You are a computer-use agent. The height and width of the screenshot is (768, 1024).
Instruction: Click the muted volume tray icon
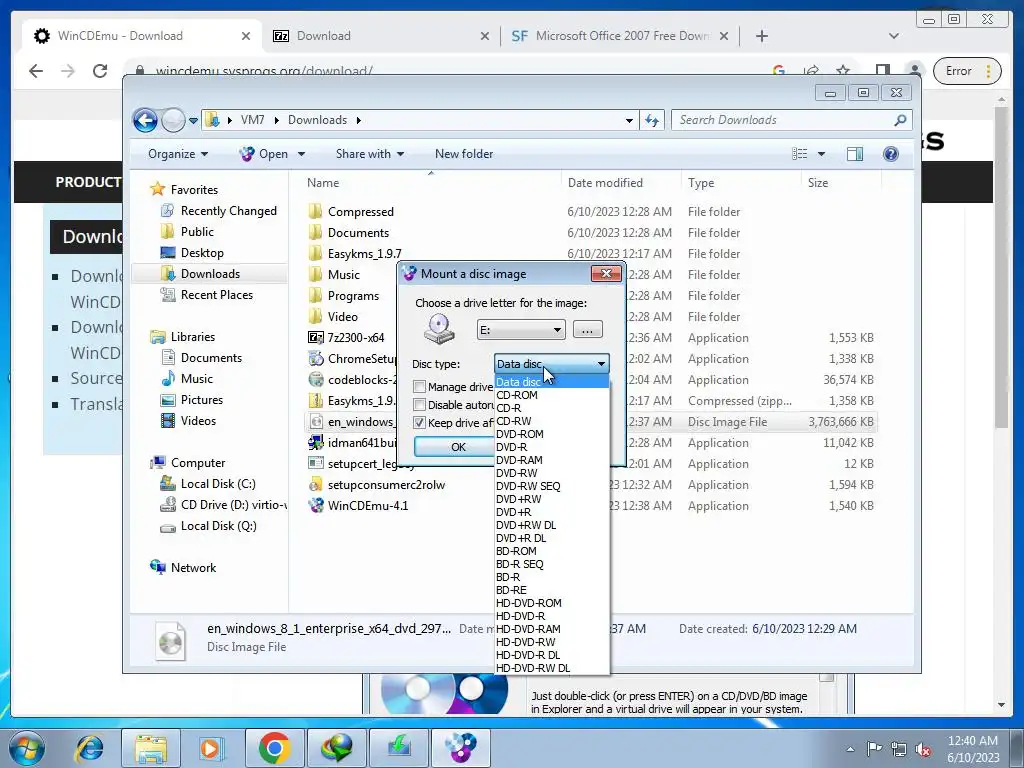pos(923,749)
